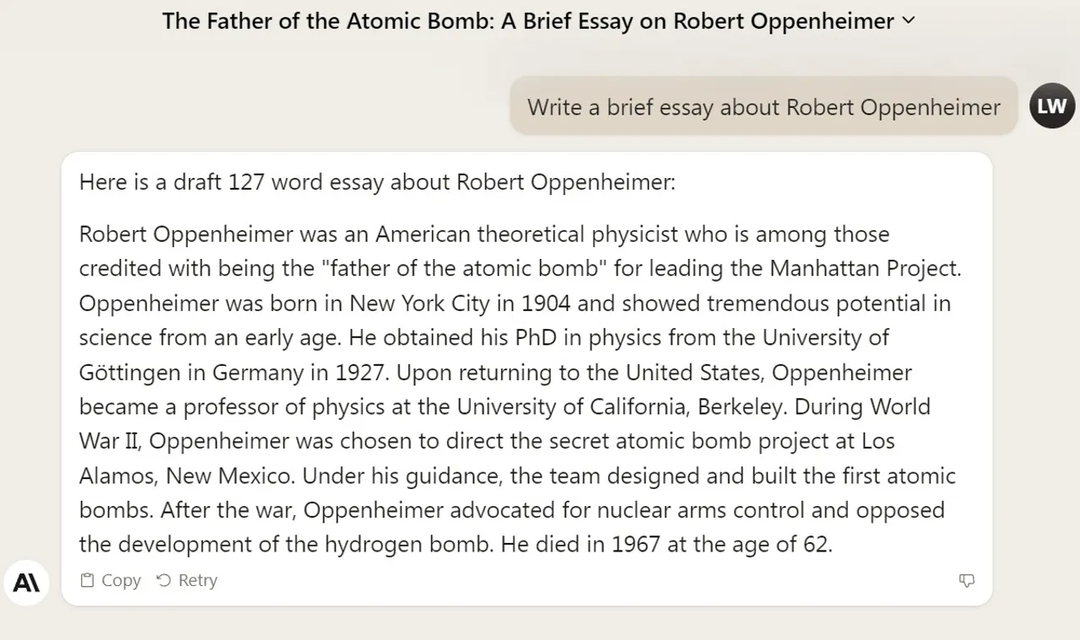Expand the conversation title chevron
Viewport: 1080px width, 640px height.
(908, 20)
